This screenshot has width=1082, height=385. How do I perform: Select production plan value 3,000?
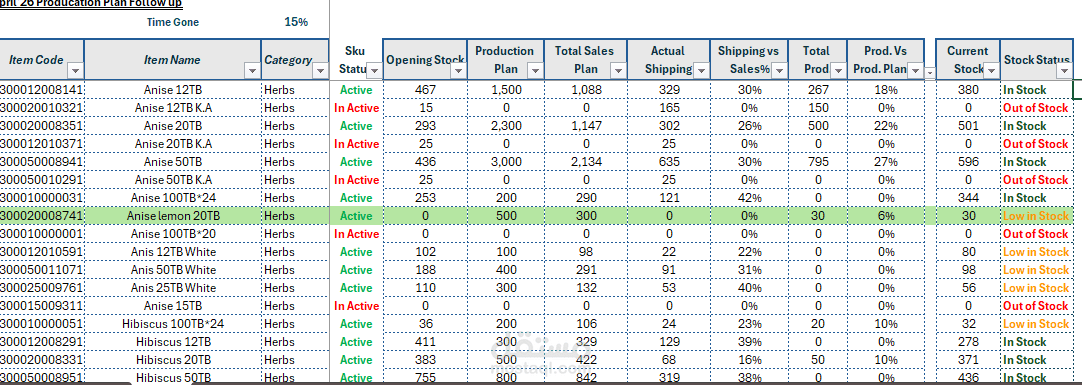point(506,161)
